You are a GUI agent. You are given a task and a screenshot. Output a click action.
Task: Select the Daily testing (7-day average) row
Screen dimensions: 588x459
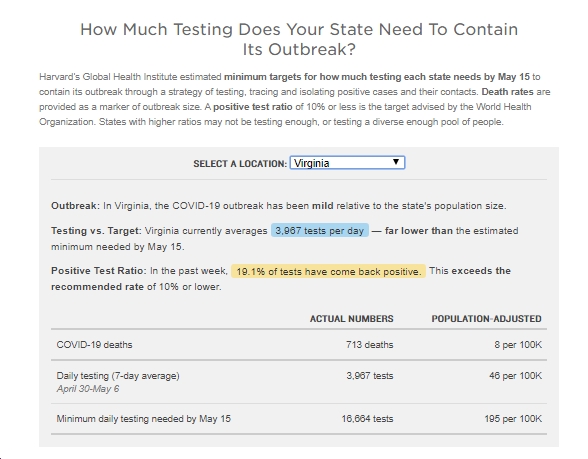299,382
